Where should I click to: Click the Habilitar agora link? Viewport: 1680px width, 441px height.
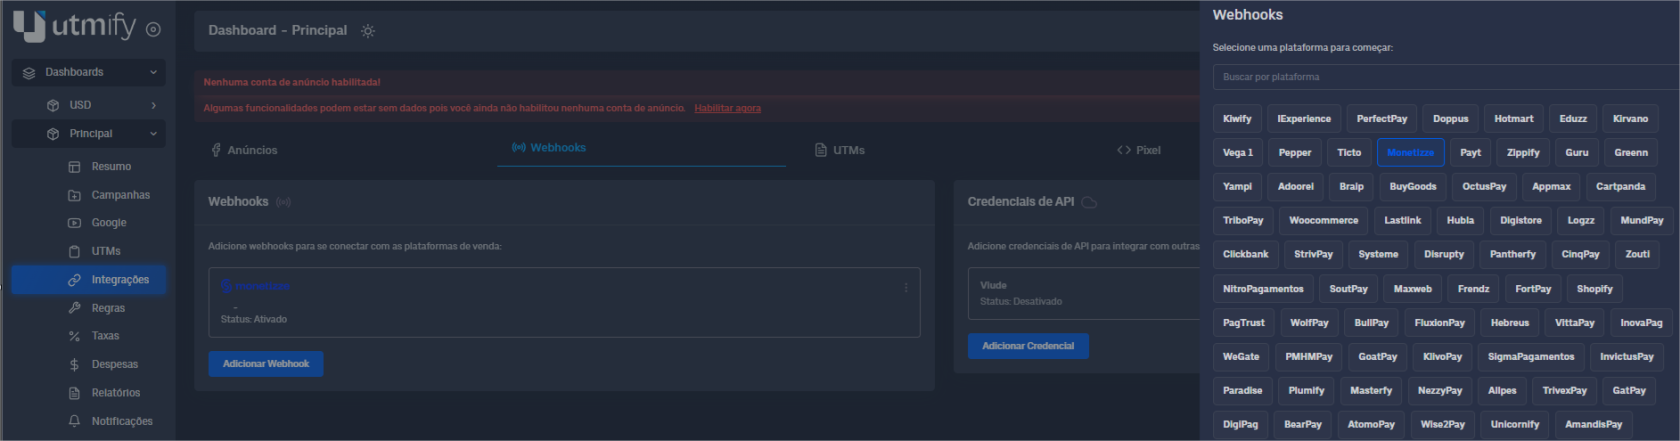[x=727, y=108]
